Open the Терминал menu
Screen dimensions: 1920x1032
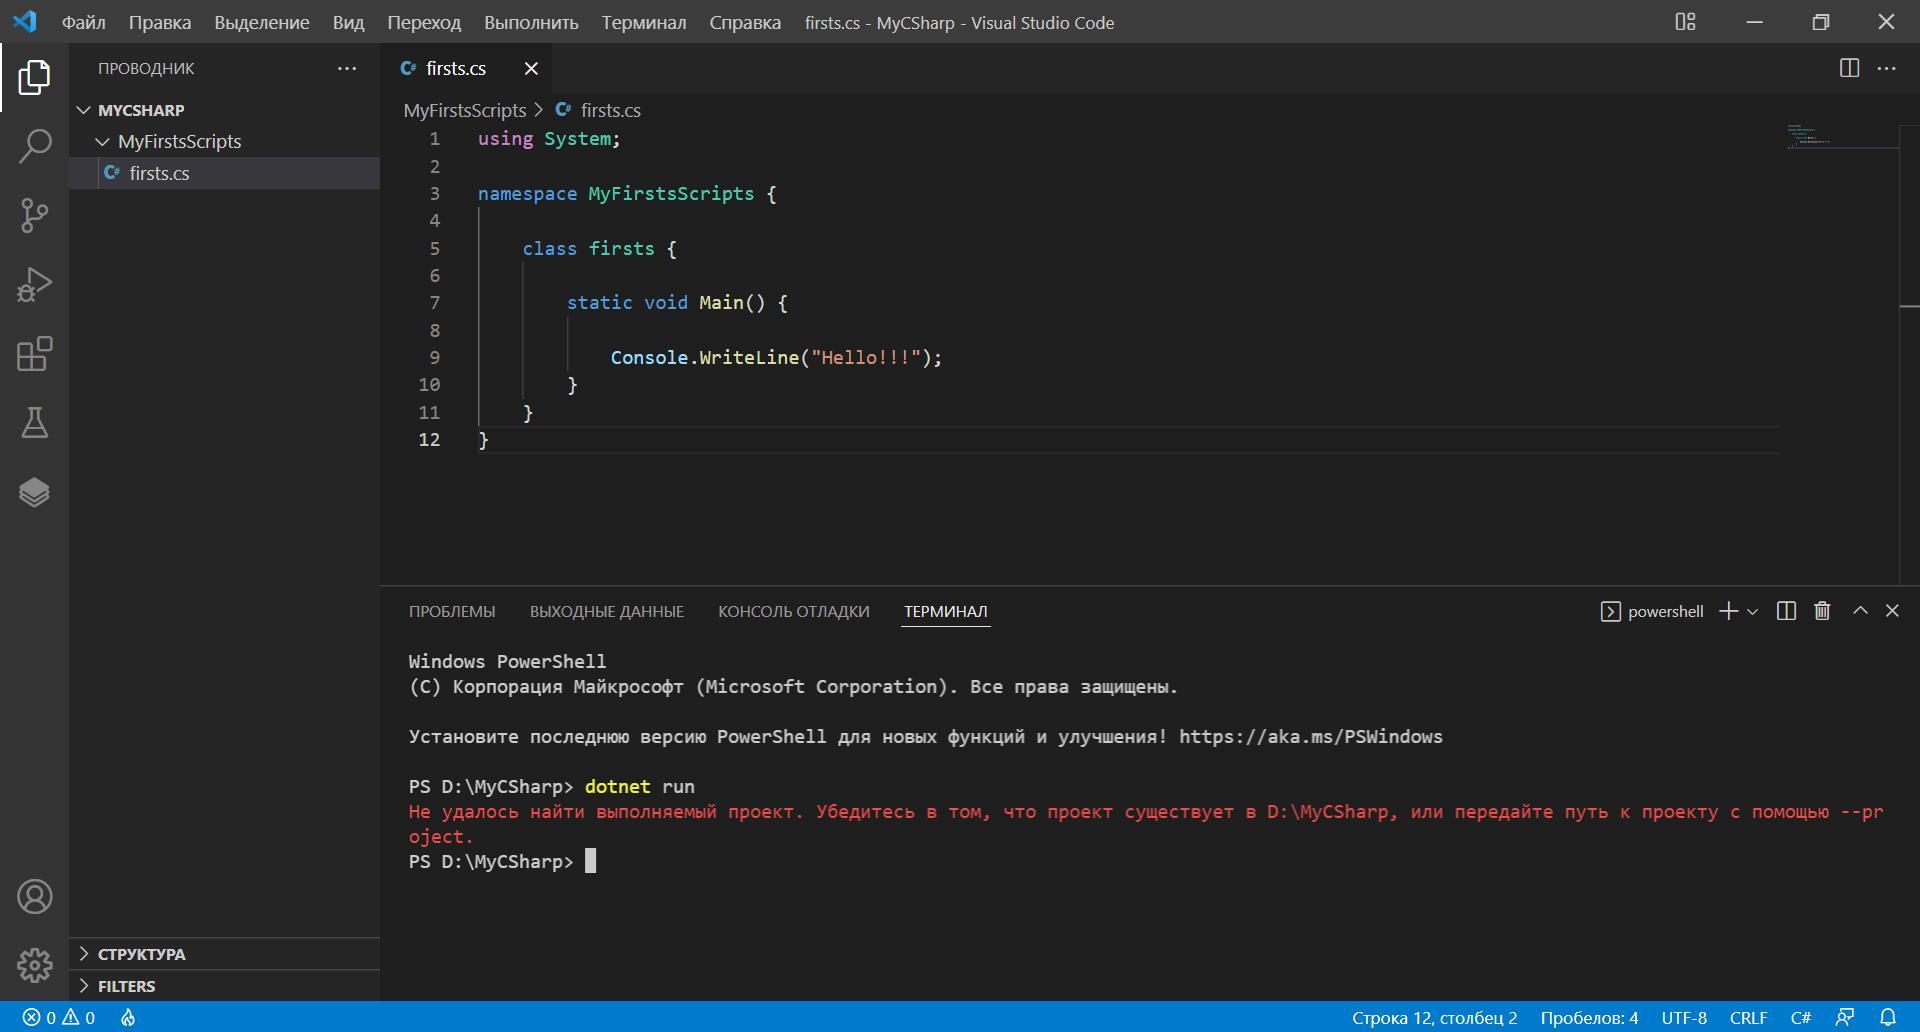coord(643,22)
